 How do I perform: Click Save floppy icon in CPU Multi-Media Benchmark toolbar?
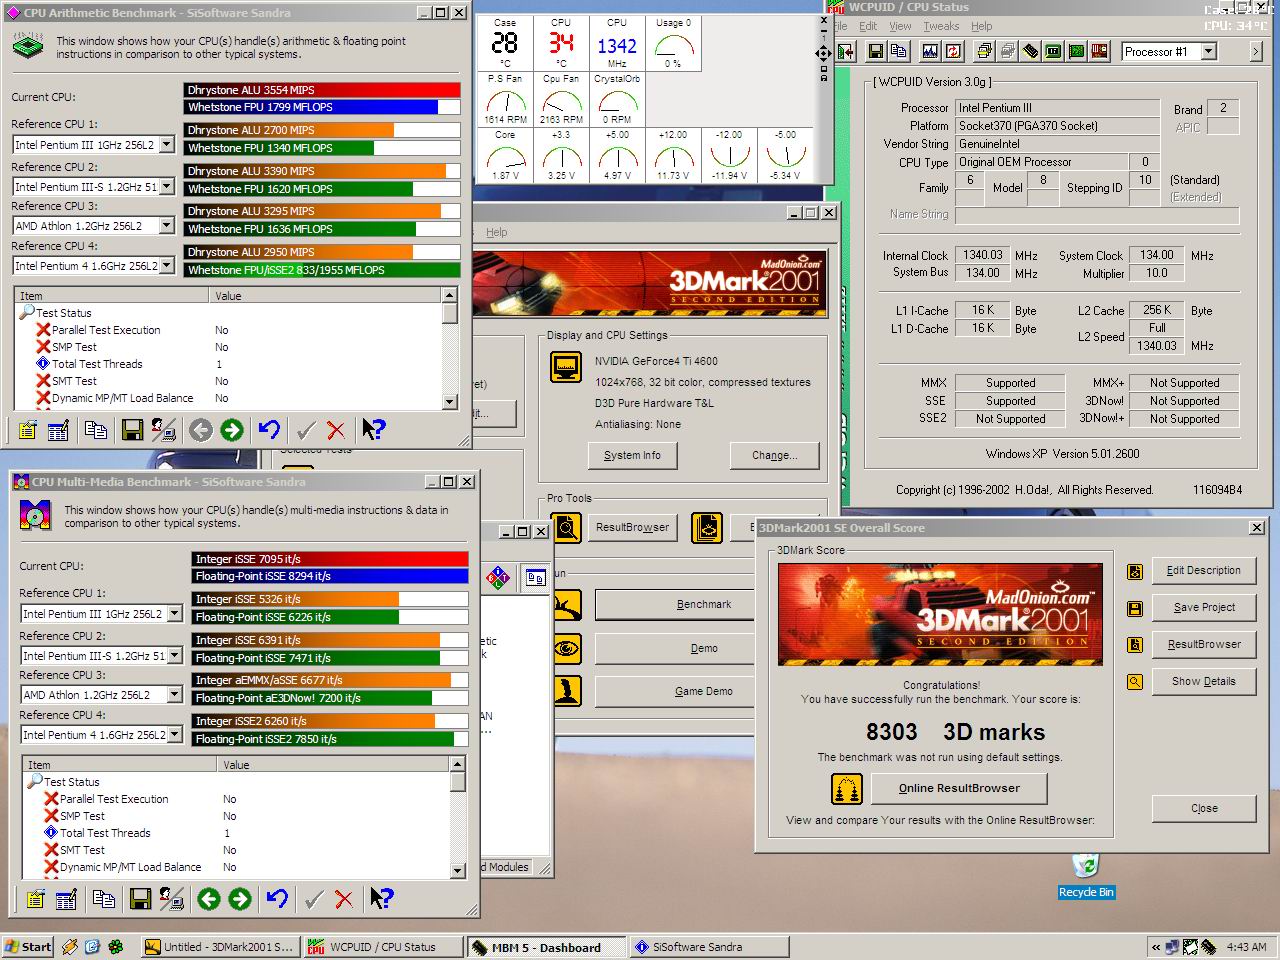(x=140, y=899)
